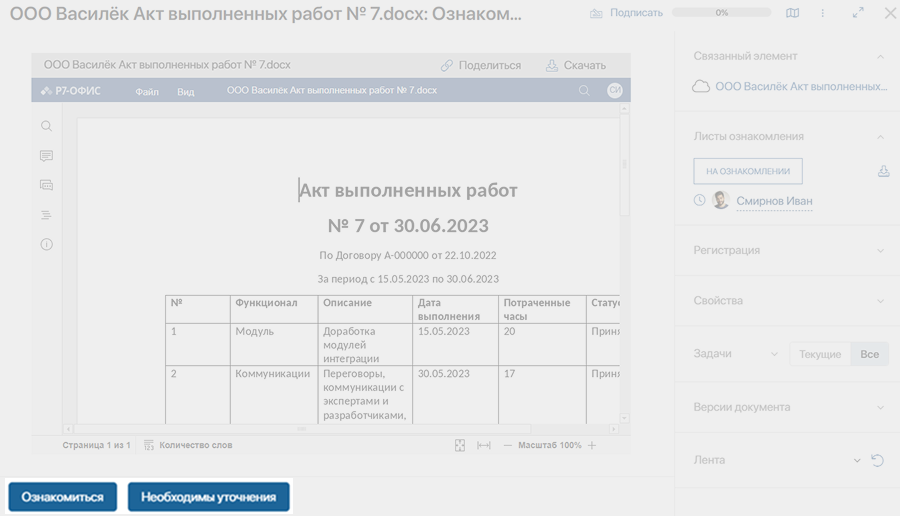Click the editor header search icon
The height and width of the screenshot is (516, 900).
point(584,91)
